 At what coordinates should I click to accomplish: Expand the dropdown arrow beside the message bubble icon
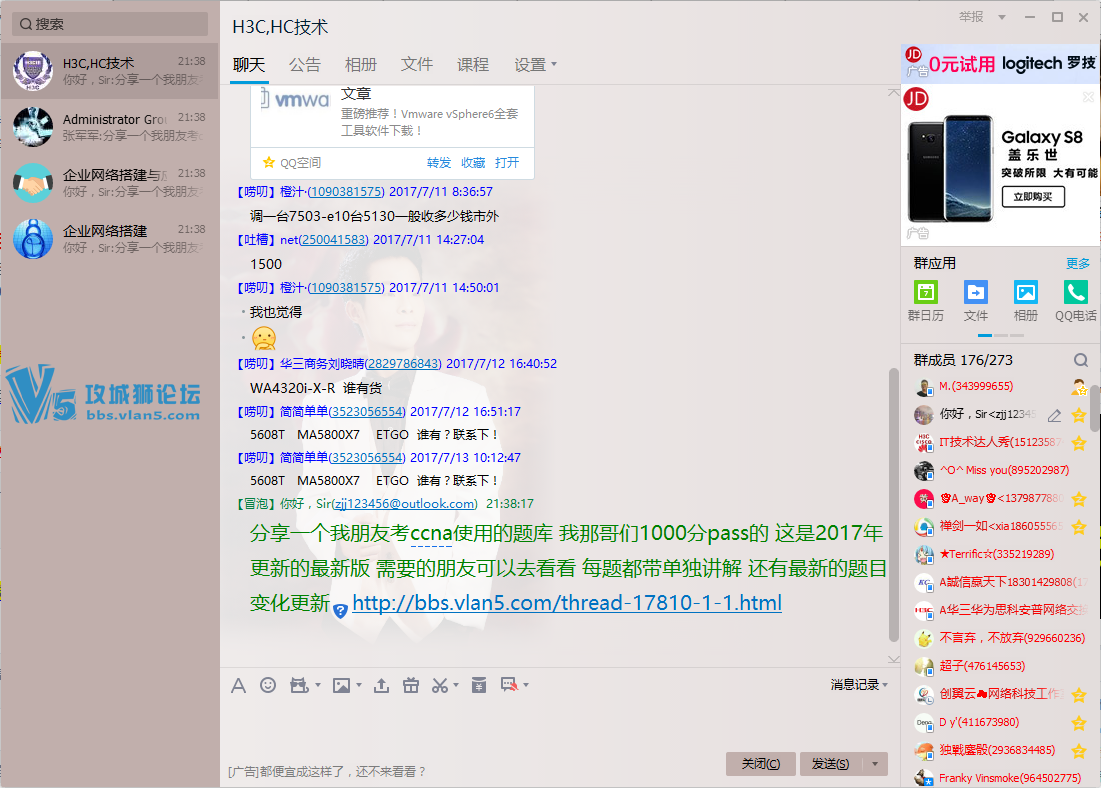point(526,685)
